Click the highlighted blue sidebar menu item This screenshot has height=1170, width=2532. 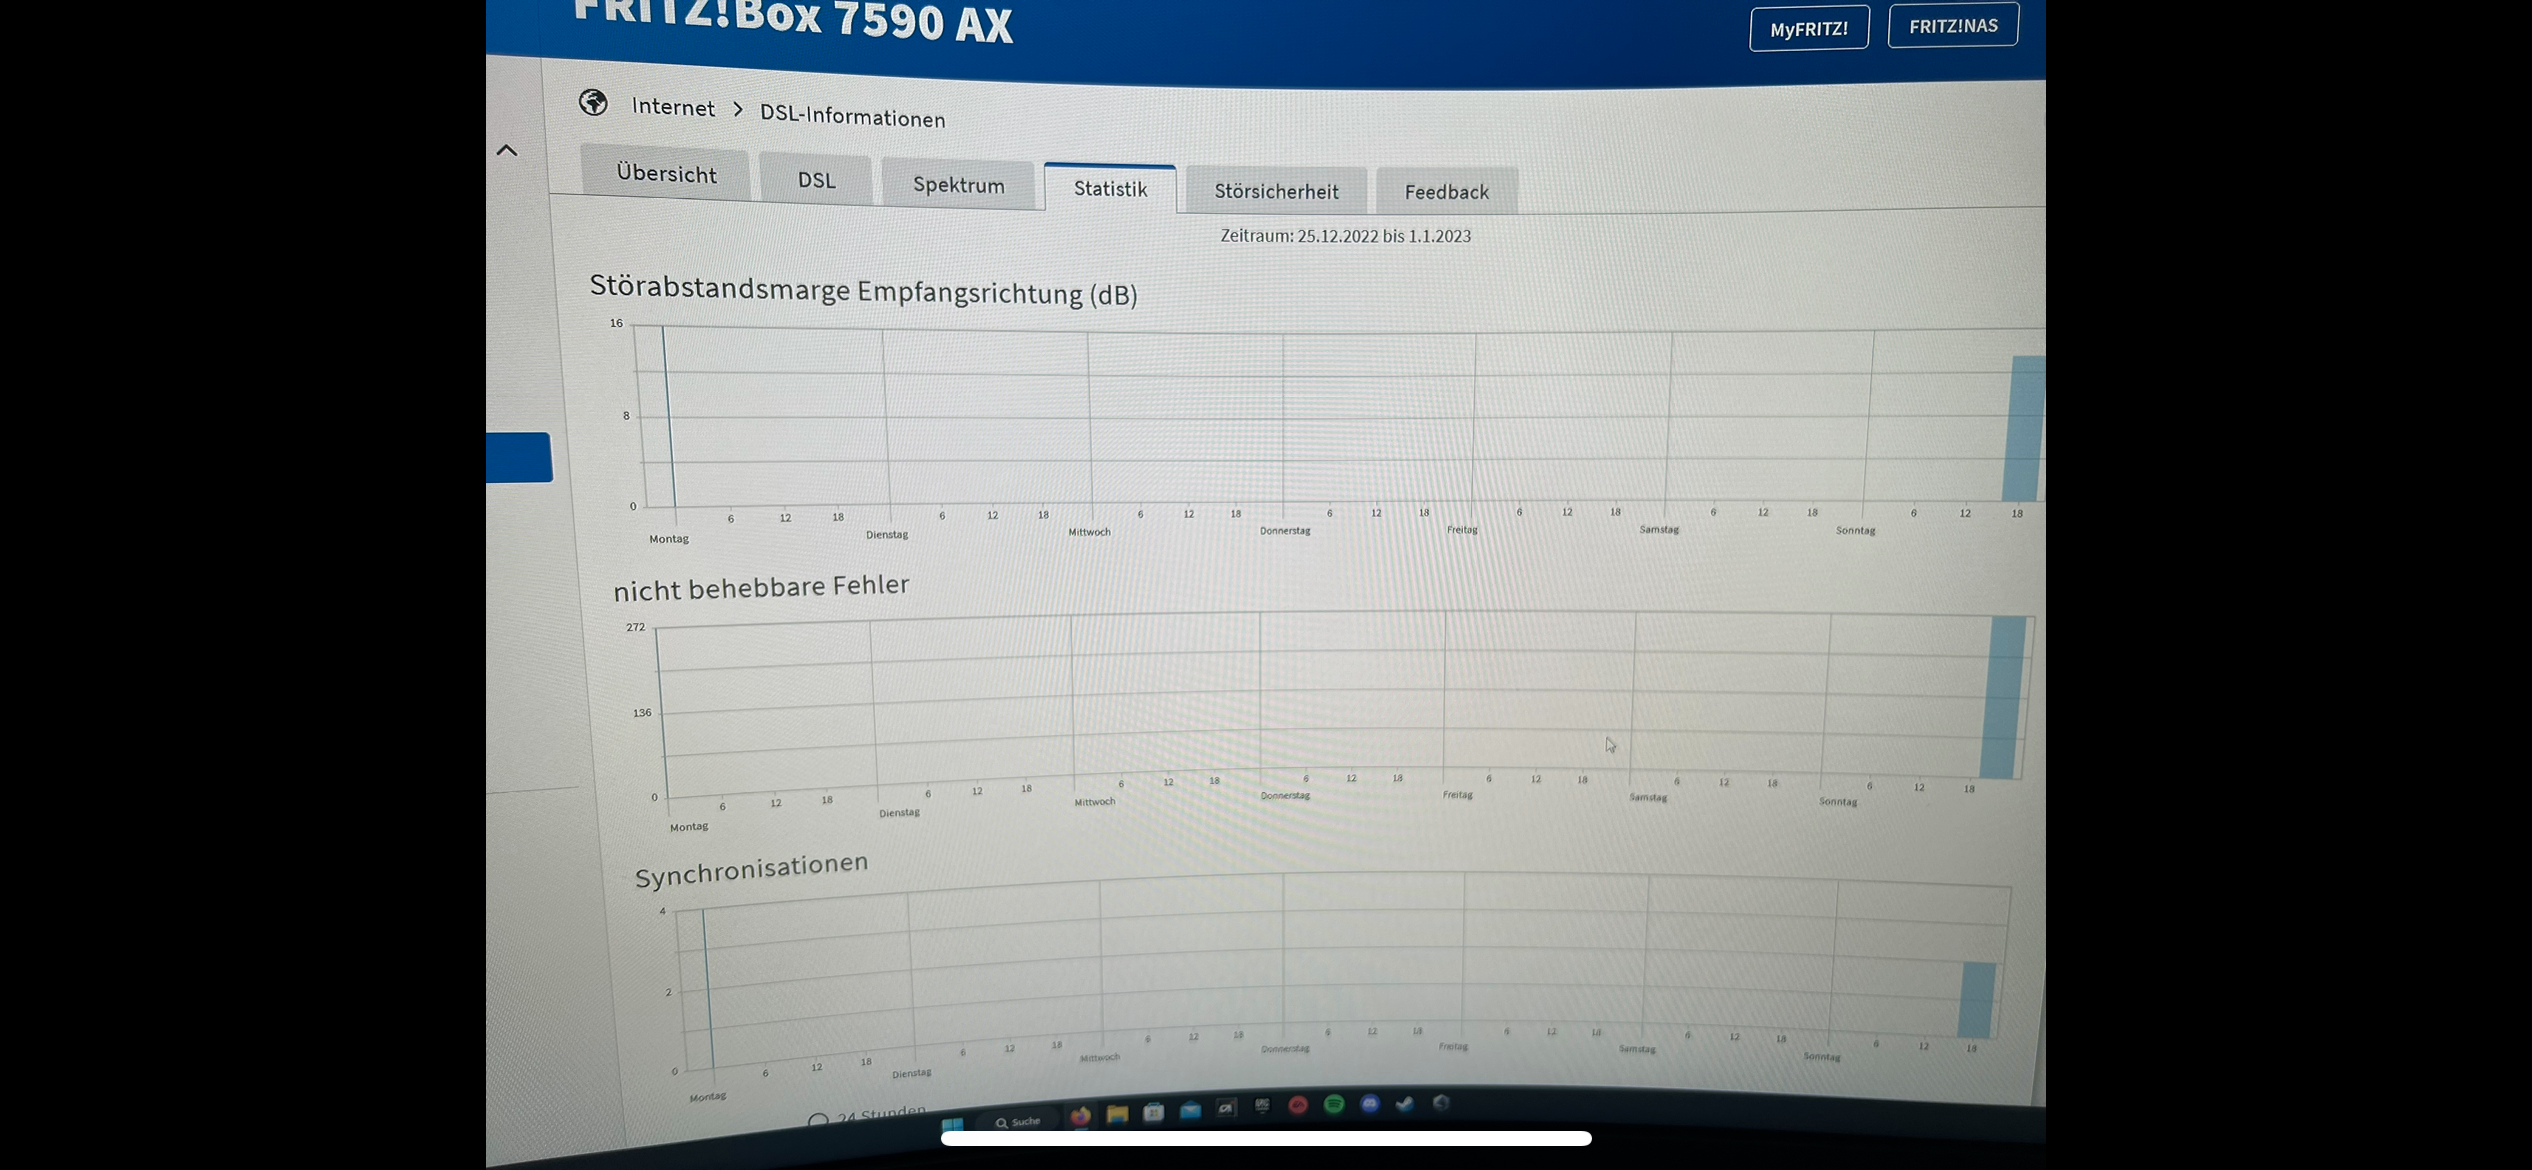(x=519, y=458)
